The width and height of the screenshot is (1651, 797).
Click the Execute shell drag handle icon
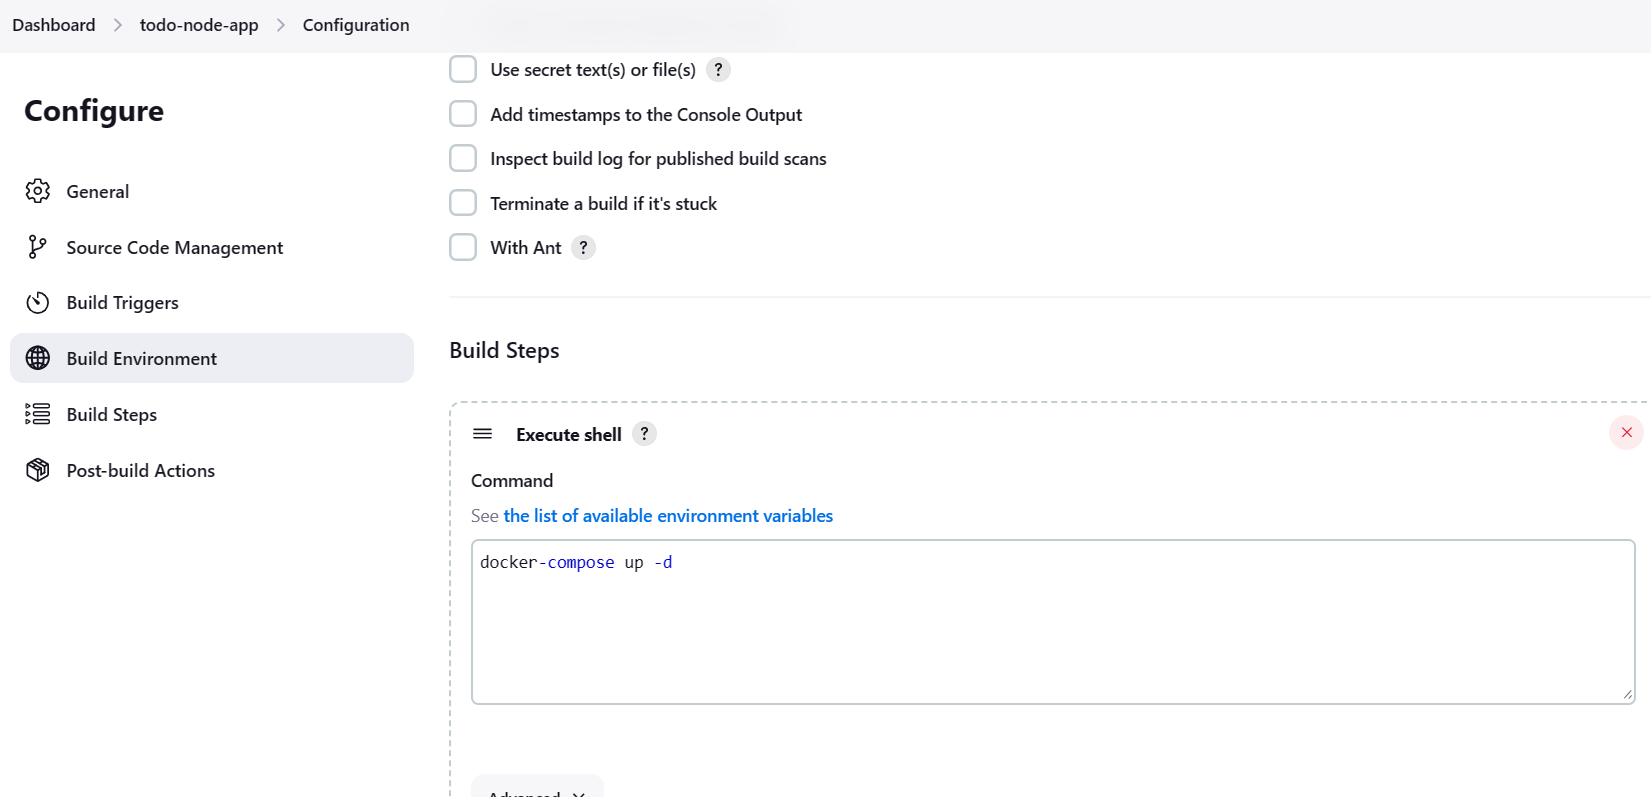(483, 434)
